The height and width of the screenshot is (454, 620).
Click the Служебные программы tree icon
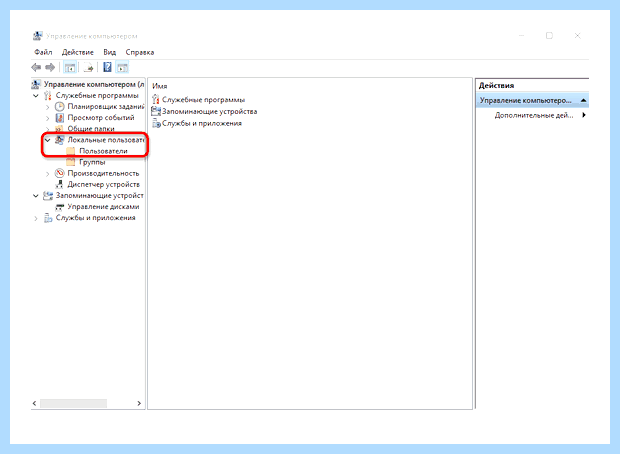tap(48, 95)
